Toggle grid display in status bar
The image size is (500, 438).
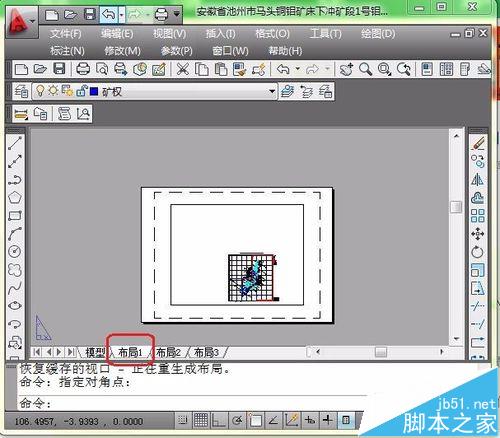(x=201, y=420)
